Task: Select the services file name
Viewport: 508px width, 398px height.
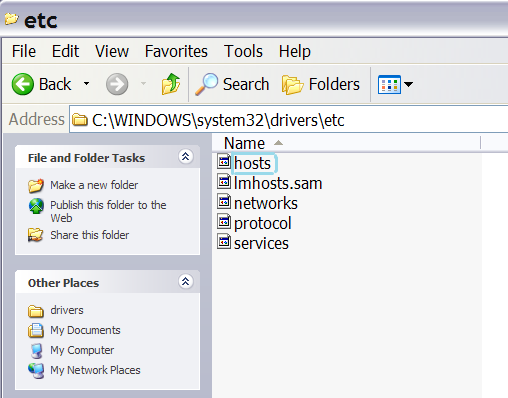Action: tap(261, 244)
